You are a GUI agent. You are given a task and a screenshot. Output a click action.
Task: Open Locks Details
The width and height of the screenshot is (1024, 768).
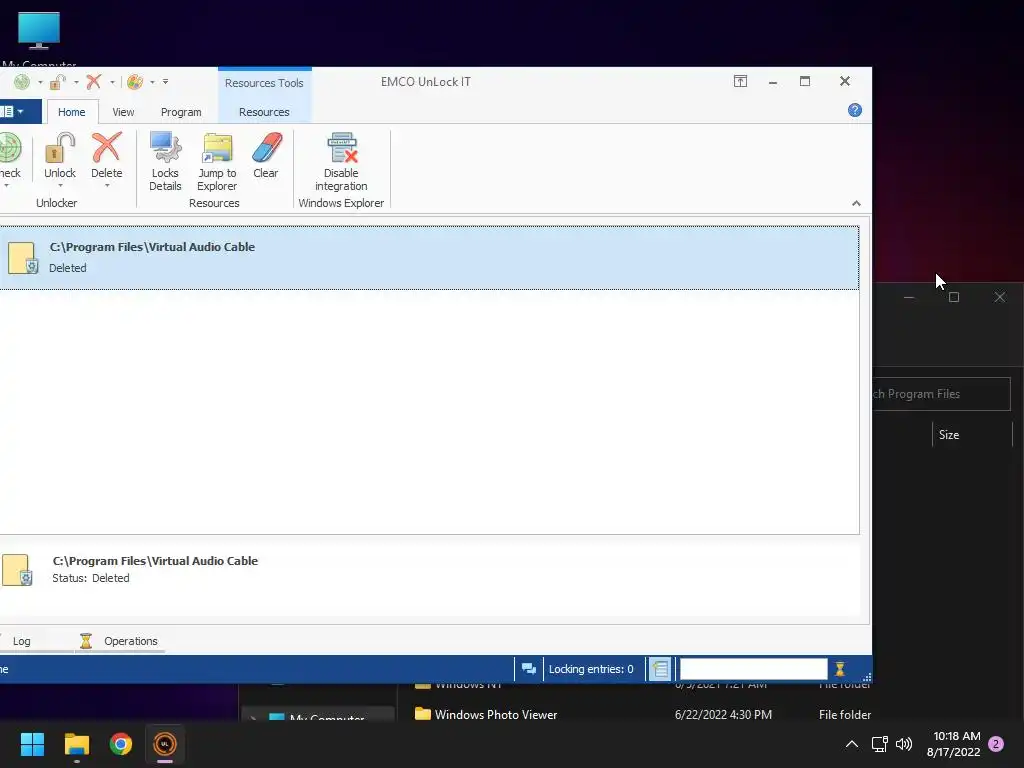coord(165,161)
